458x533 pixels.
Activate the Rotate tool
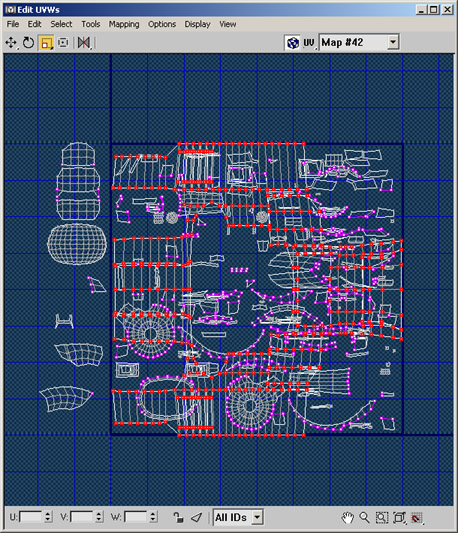28,43
